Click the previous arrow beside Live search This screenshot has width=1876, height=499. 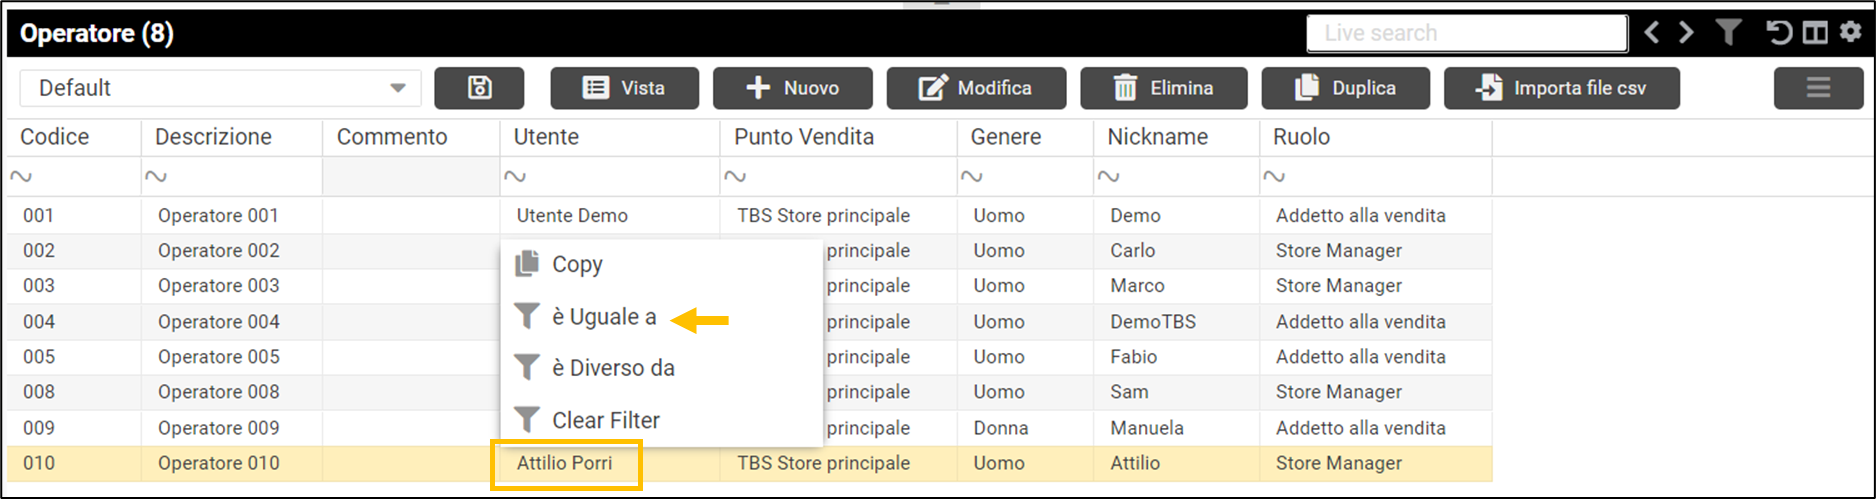(1652, 33)
